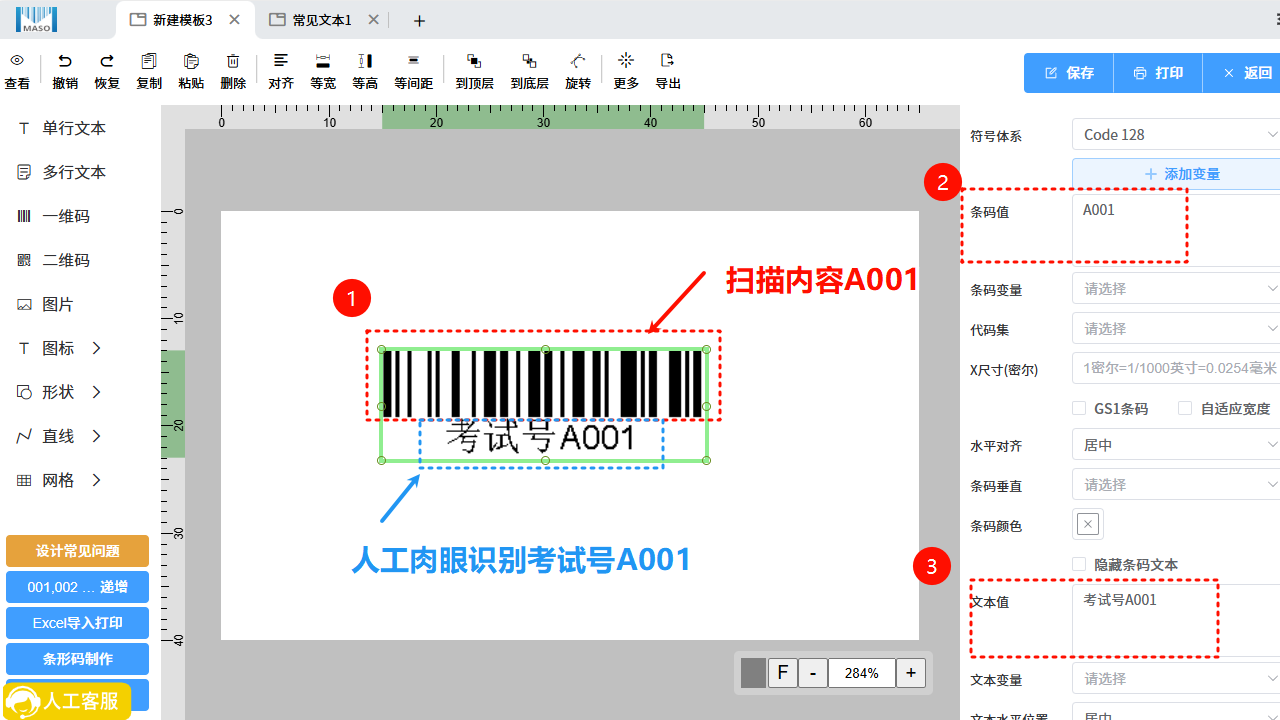Image resolution: width=1280 pixels, height=720 pixels.
Task: Click the 打印 print button
Action: click(1157, 73)
